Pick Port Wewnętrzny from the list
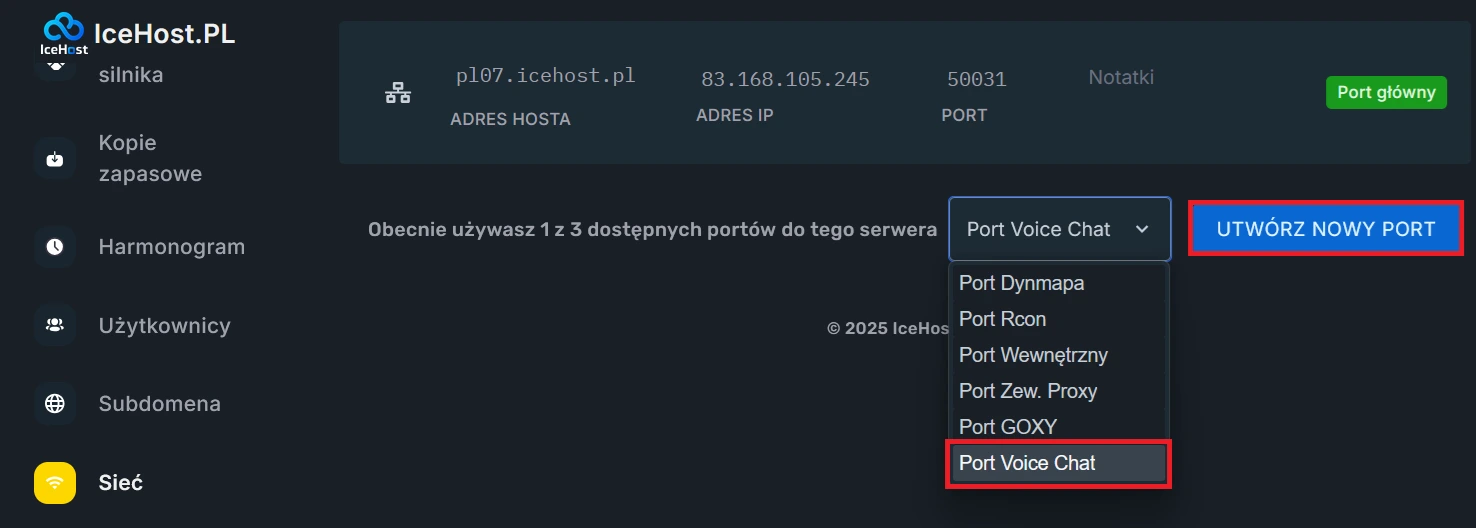 [1033, 355]
